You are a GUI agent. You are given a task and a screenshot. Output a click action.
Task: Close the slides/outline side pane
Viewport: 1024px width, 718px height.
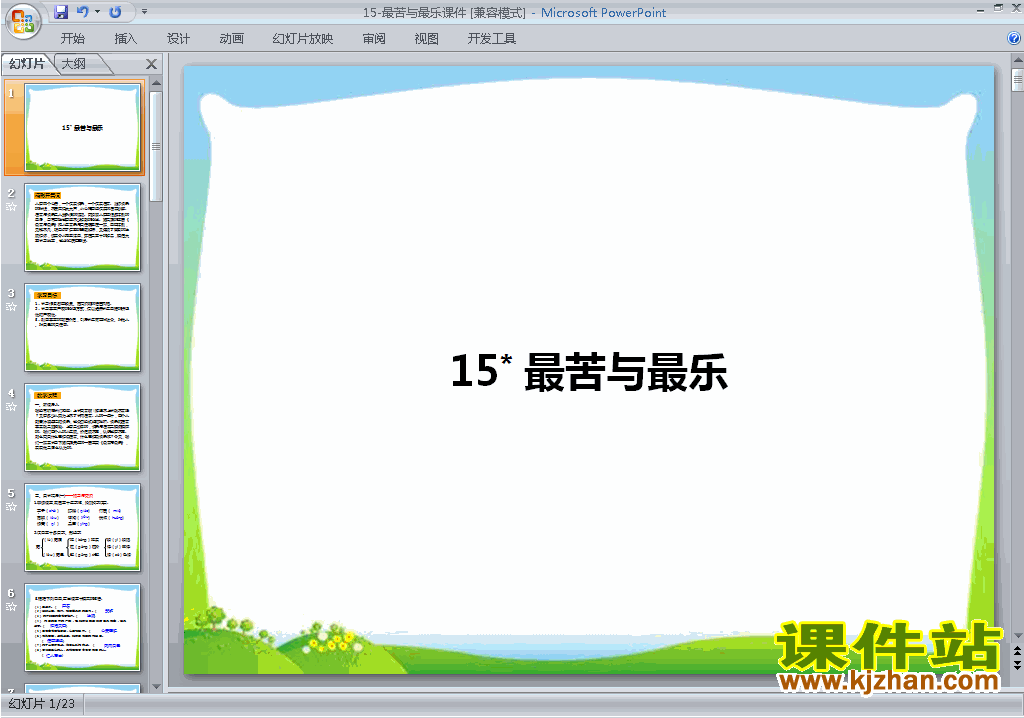click(152, 64)
